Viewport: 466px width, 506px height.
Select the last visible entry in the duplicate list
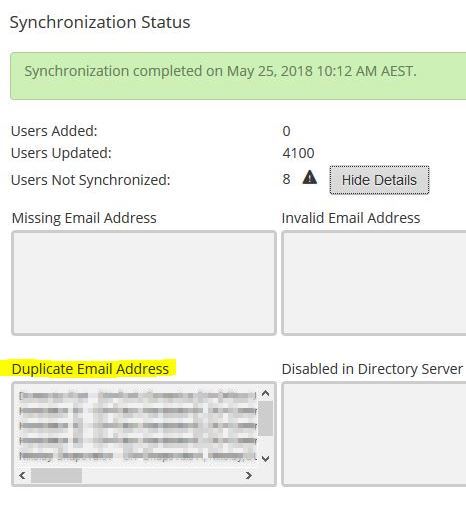point(138,456)
